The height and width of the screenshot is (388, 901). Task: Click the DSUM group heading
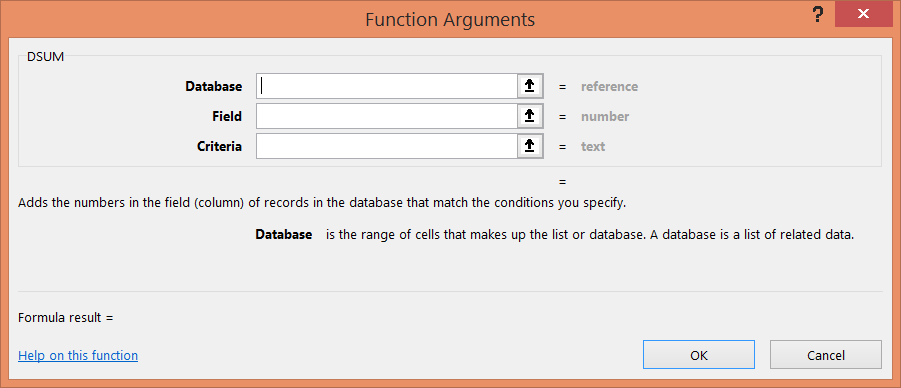click(46, 56)
